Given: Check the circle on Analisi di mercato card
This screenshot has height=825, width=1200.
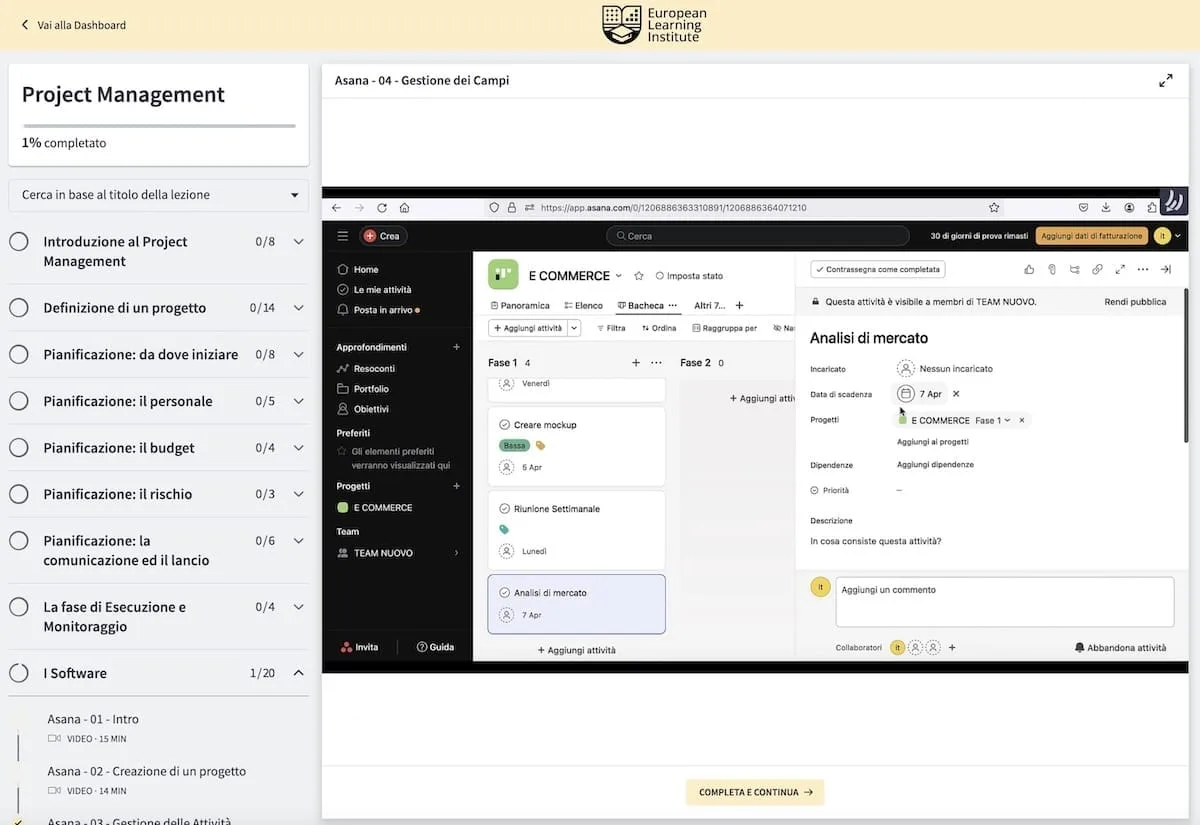Looking at the screenshot, I should point(505,593).
